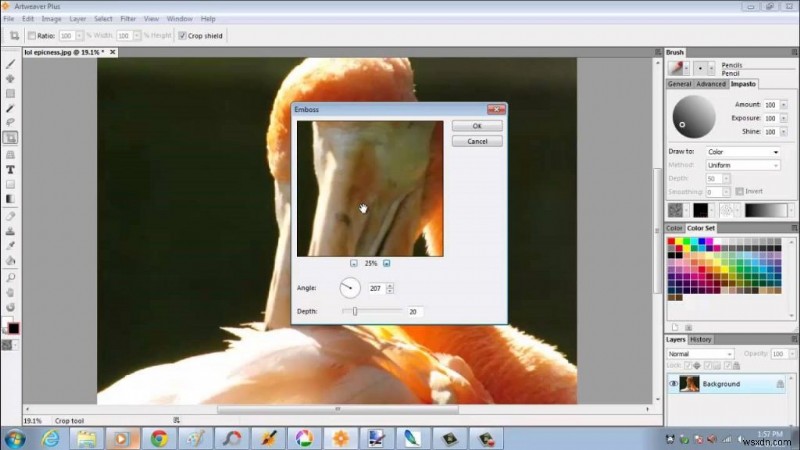800x450 pixels.
Task: Switch to the Color tab
Action: pyautogui.click(x=674, y=228)
